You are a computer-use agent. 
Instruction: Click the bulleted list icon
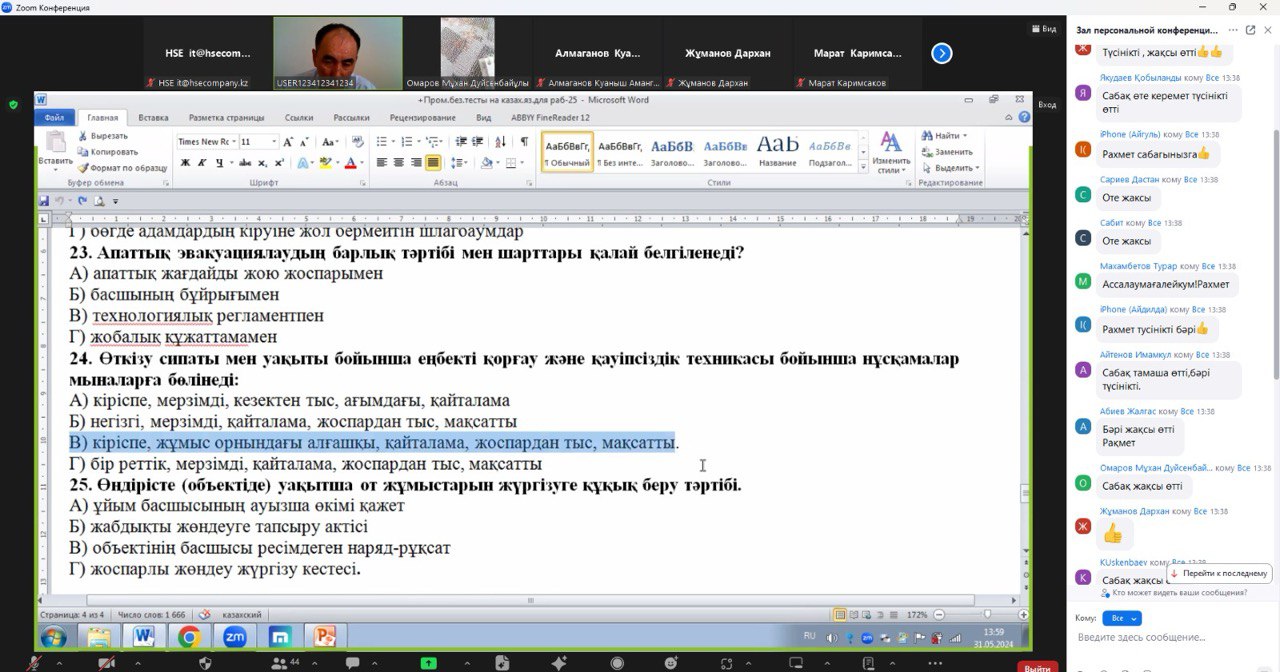coord(383,142)
